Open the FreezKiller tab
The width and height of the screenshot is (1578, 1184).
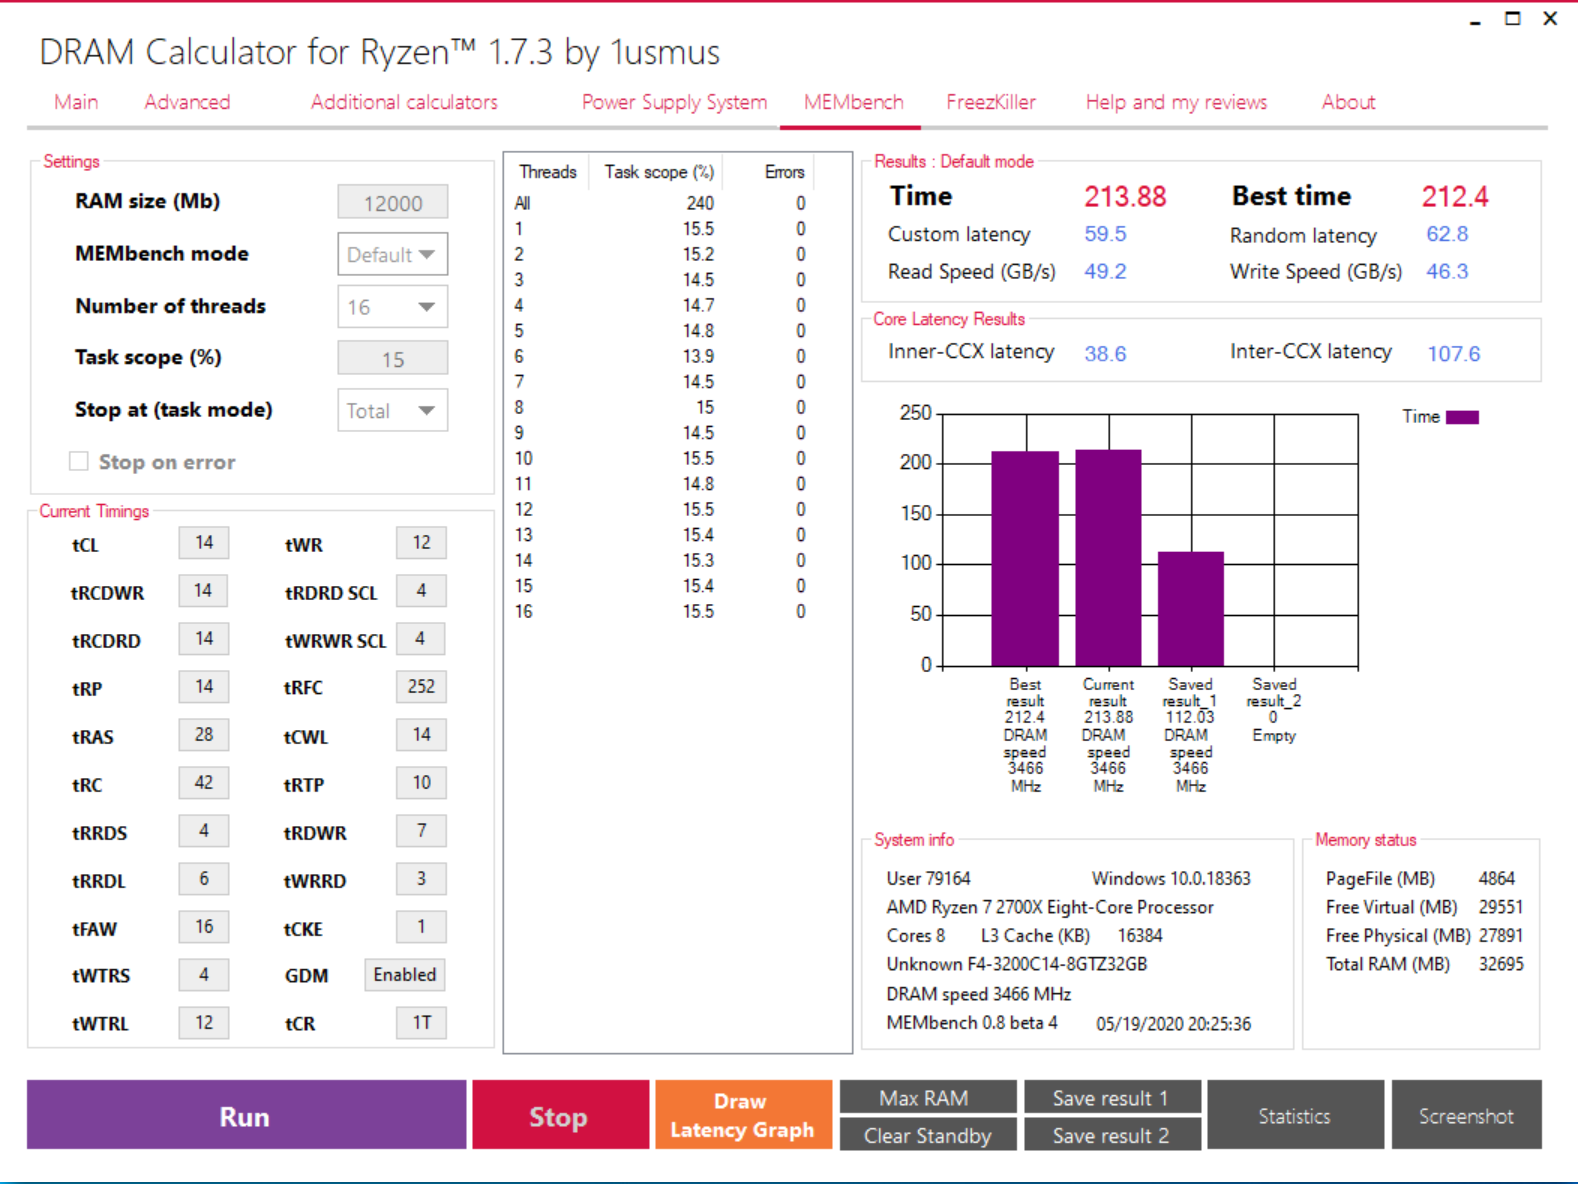(x=991, y=102)
